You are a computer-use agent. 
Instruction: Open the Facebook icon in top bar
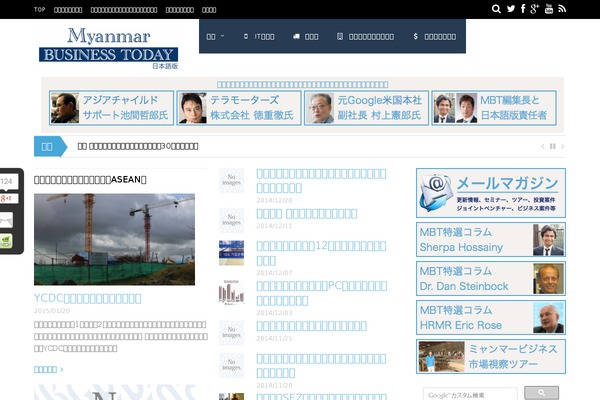pos(523,9)
